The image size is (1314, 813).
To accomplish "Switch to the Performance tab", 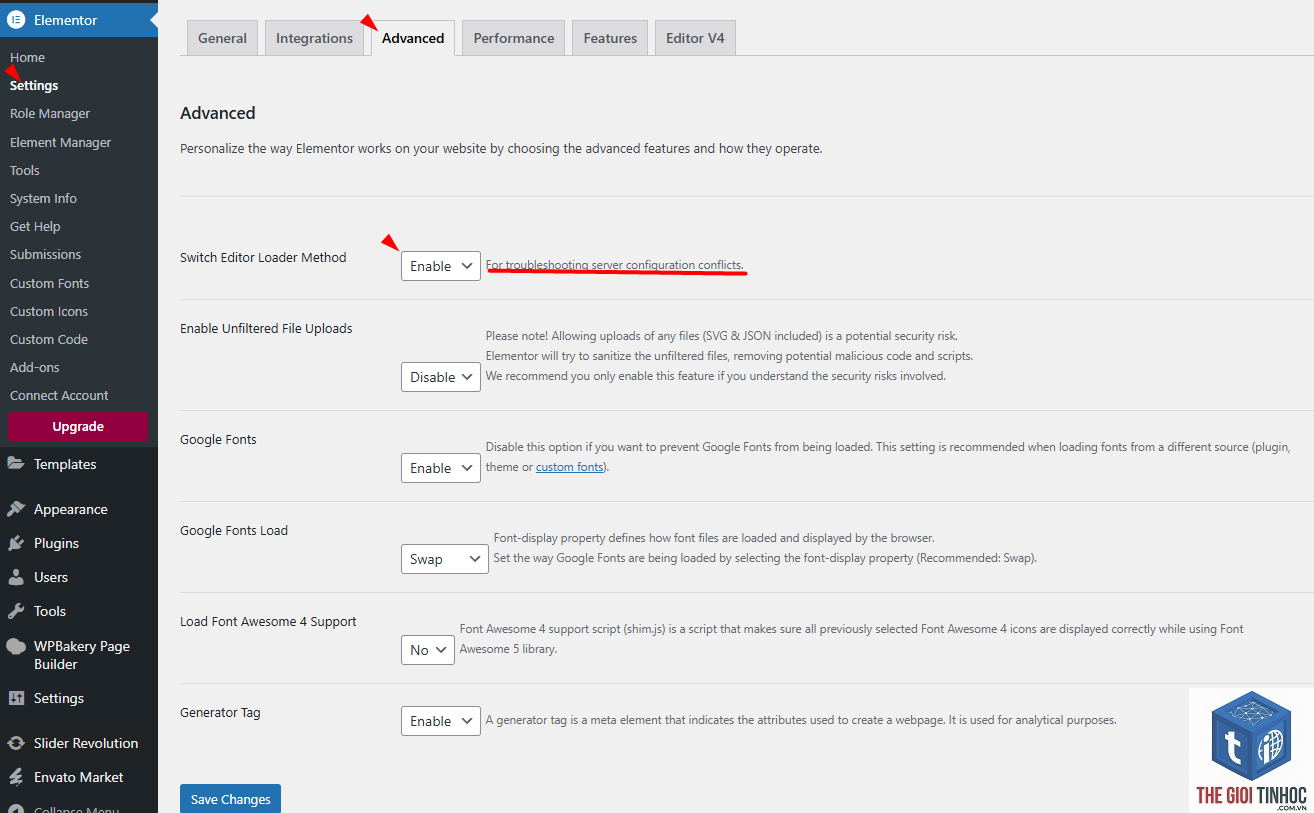I will (514, 38).
